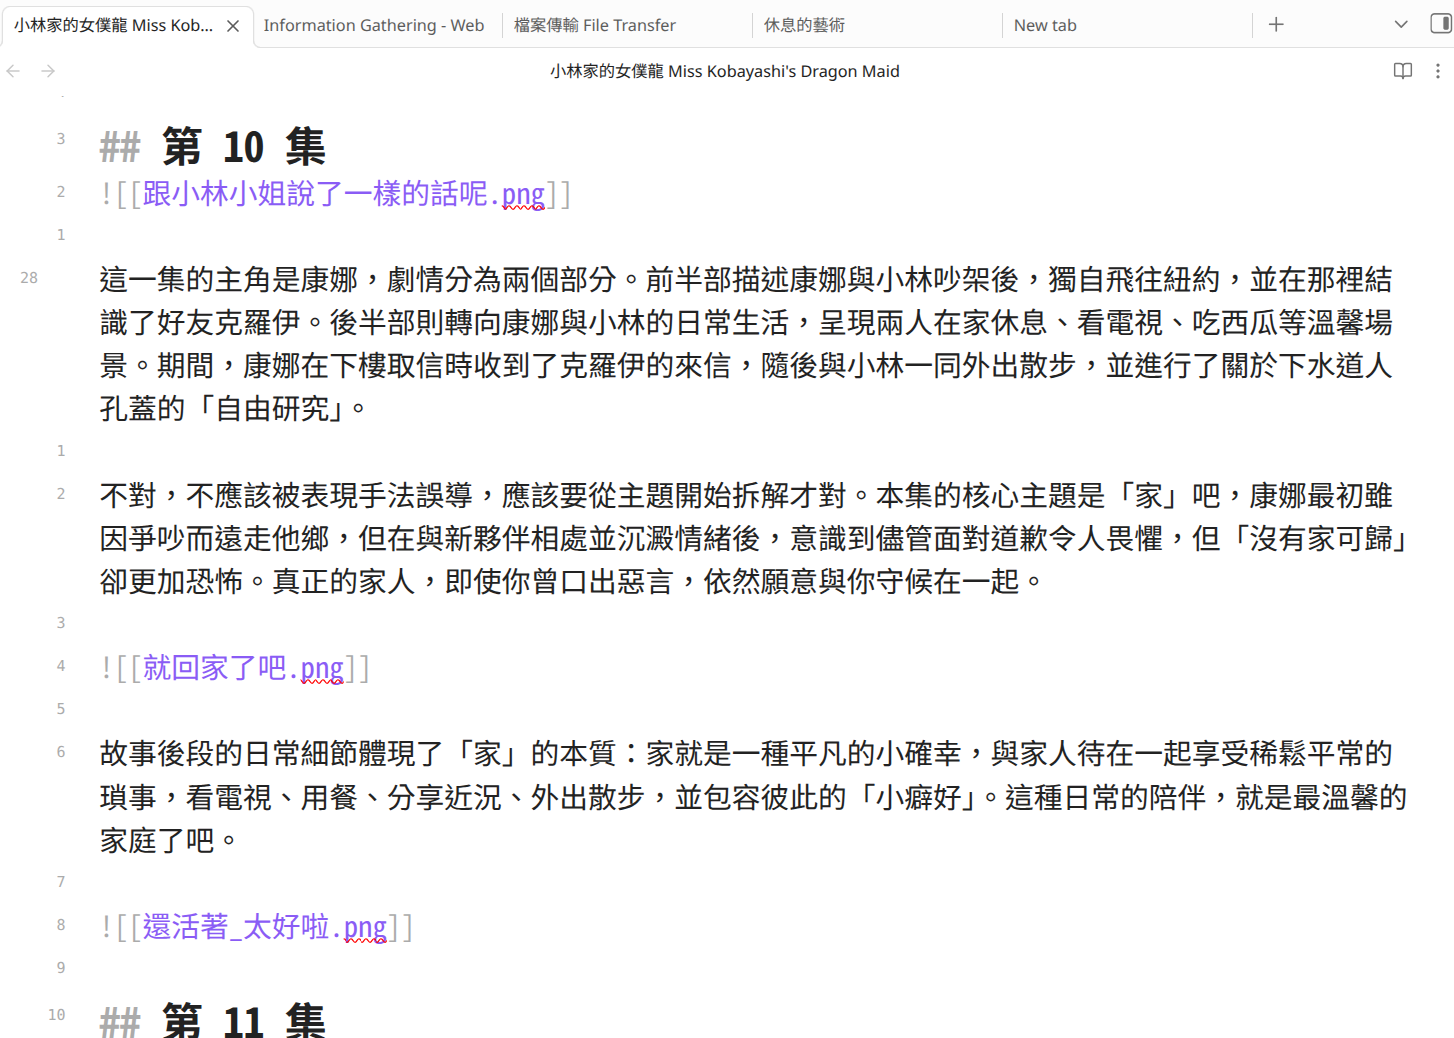Open the 就回家了吧.png embed link
1454x1038 pixels.
click(x=243, y=668)
